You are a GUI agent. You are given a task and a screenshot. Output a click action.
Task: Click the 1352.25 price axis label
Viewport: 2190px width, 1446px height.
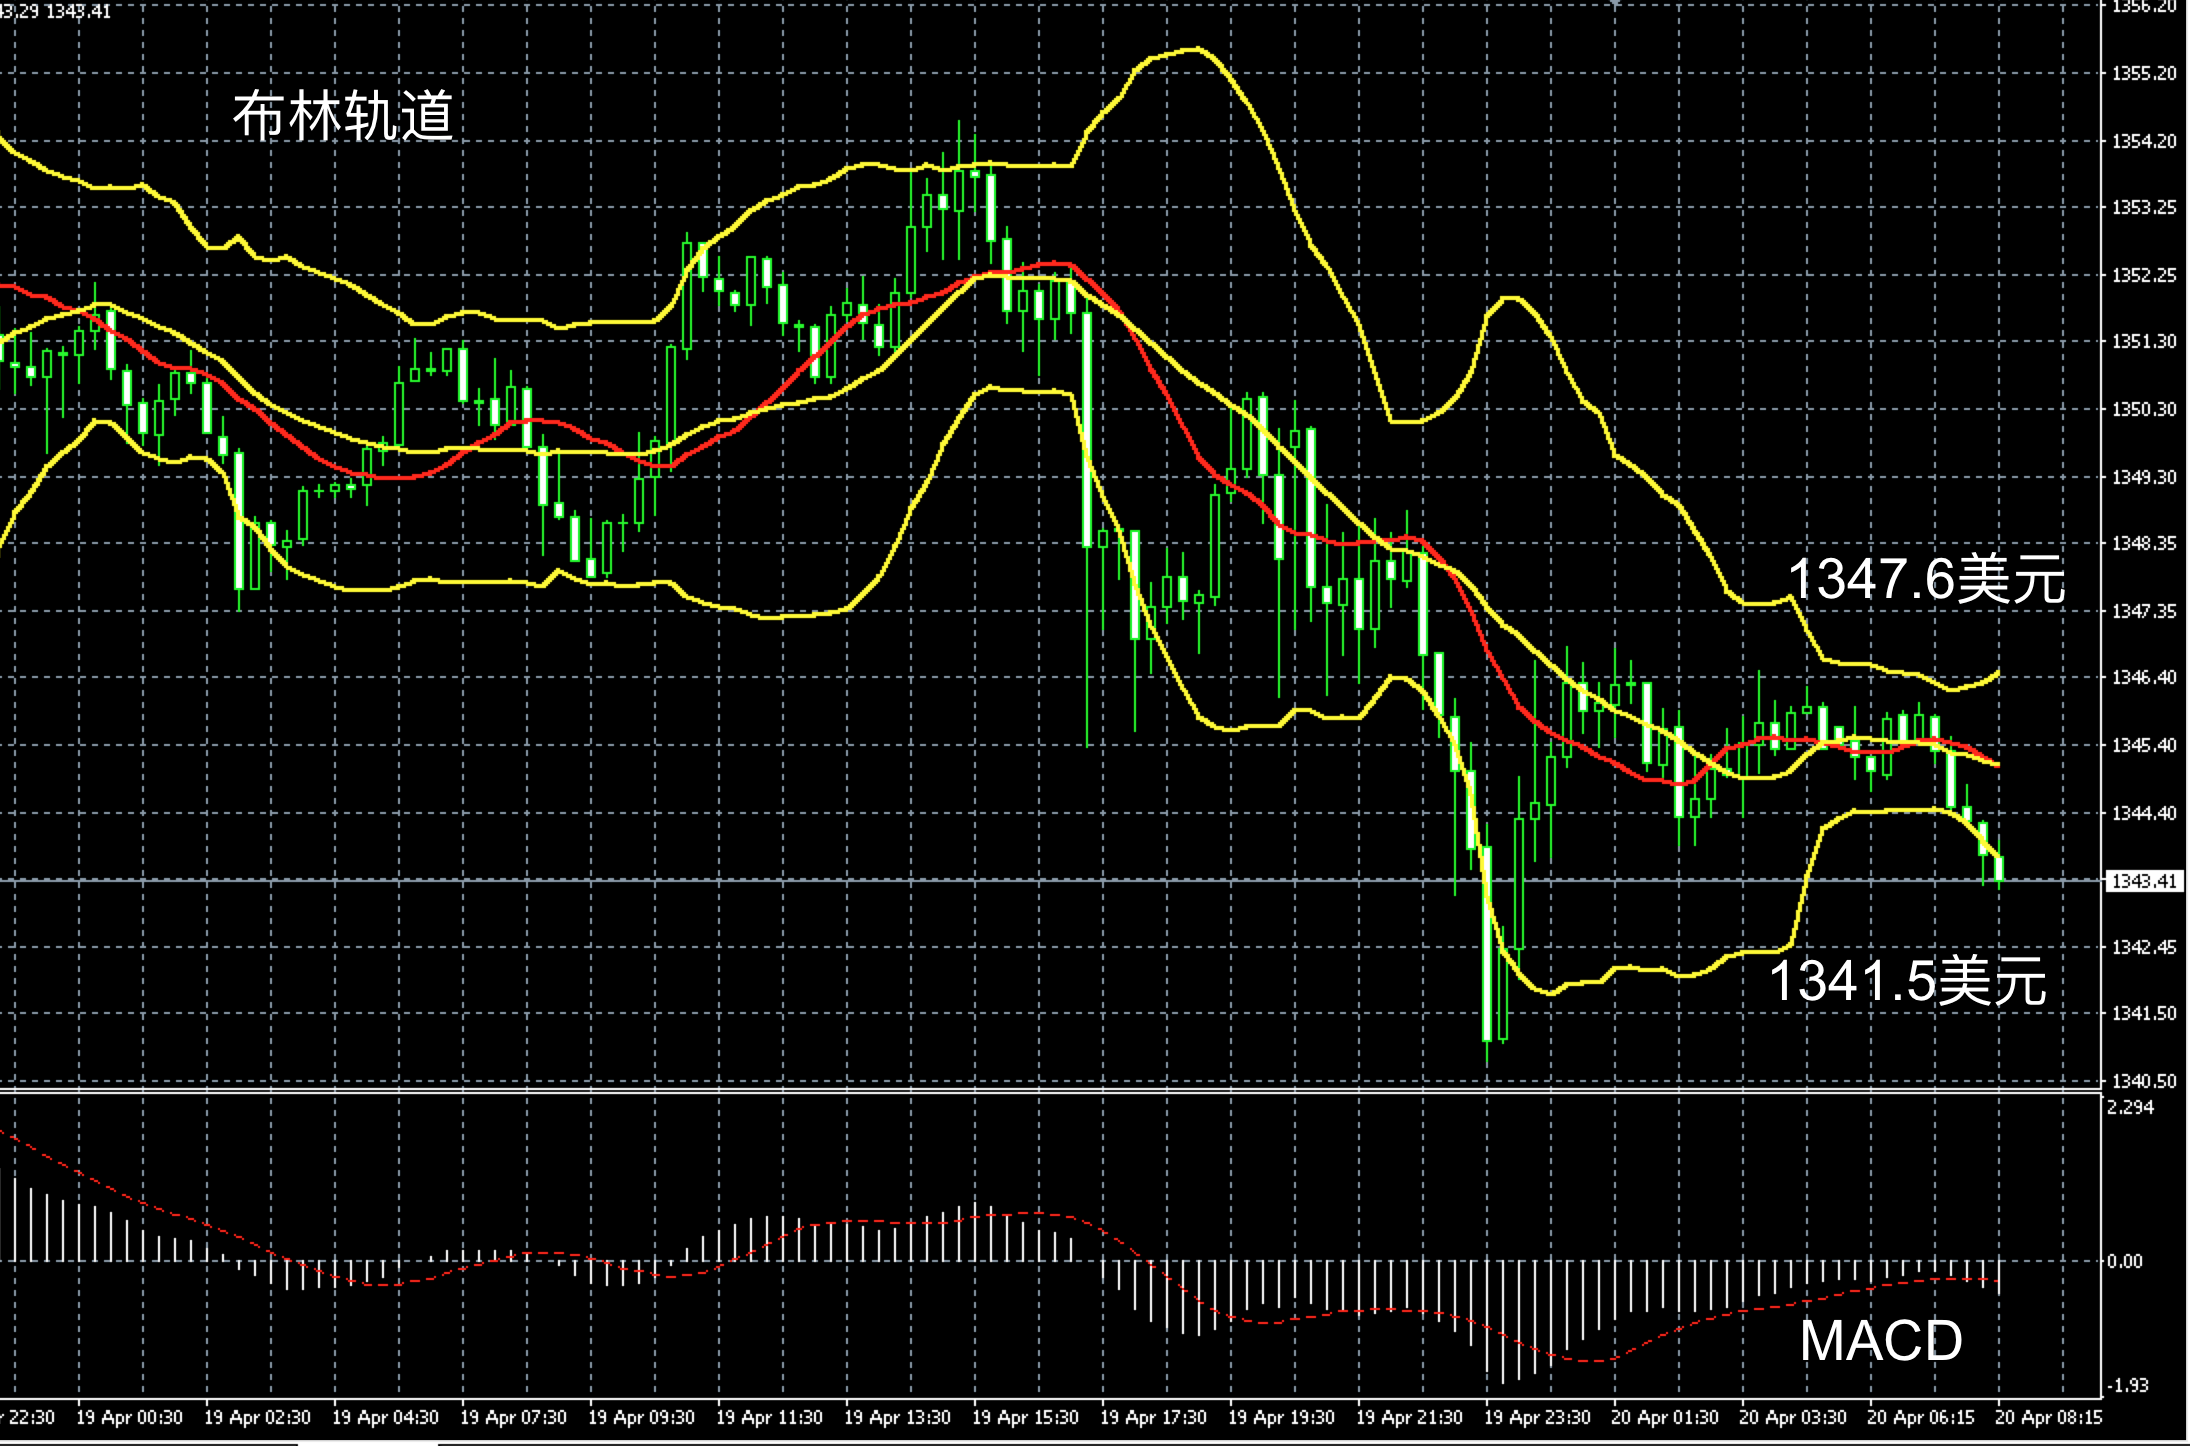tap(2143, 275)
